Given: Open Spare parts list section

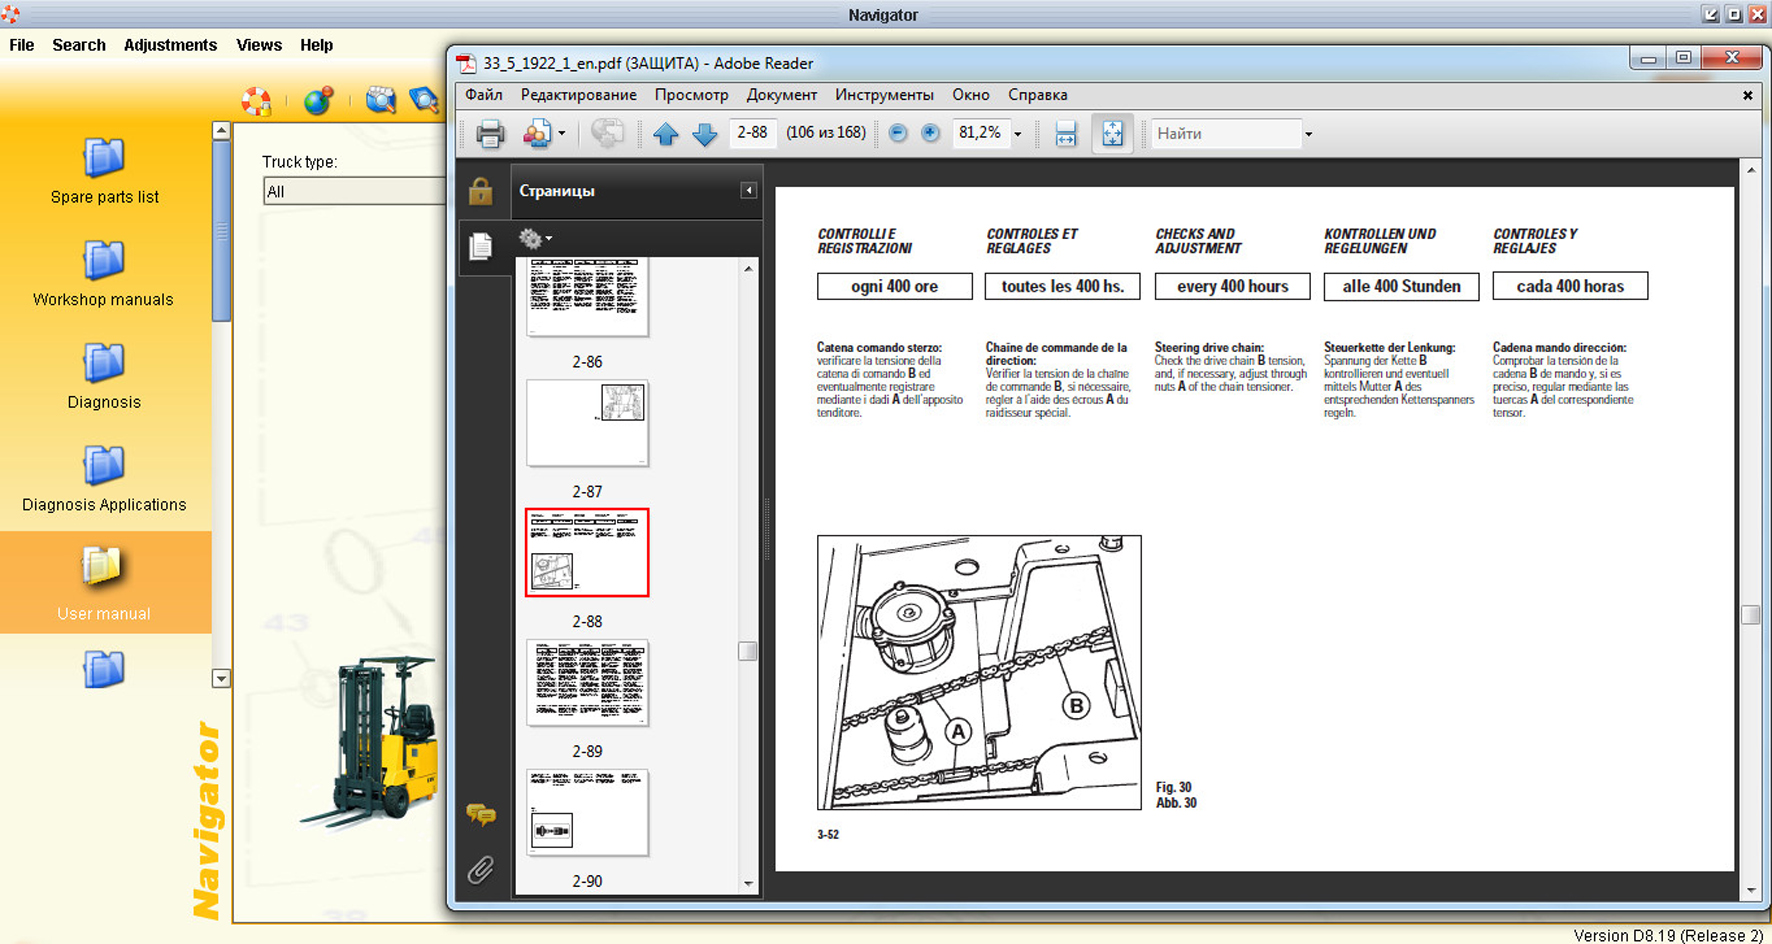Looking at the screenshot, I should (x=104, y=172).
